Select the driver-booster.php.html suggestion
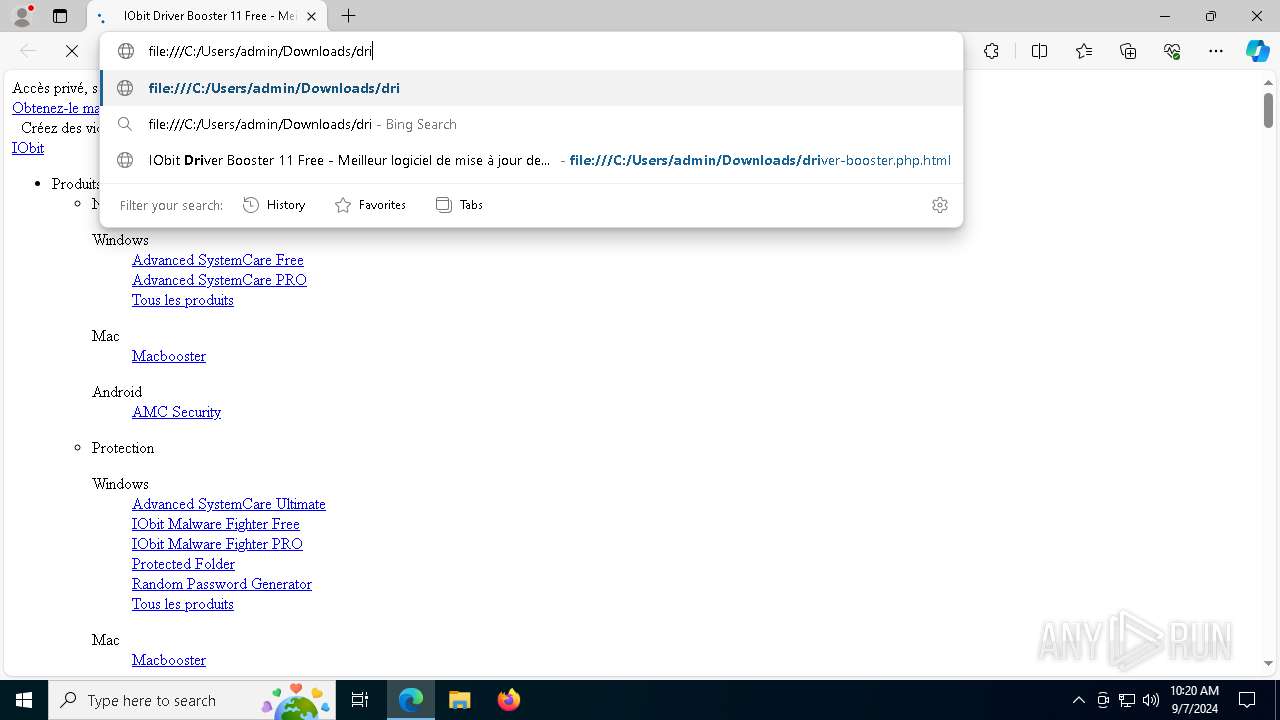 pos(532,160)
